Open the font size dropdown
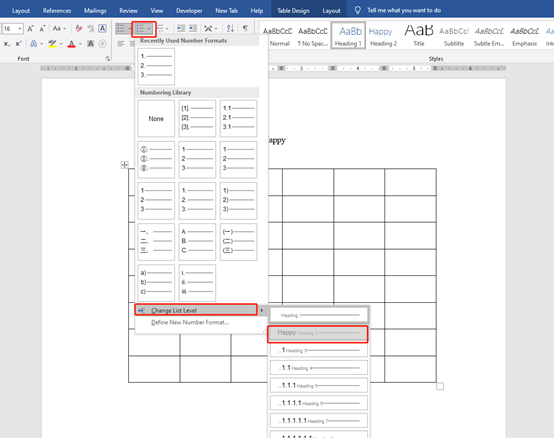The height and width of the screenshot is (438, 554). pyautogui.click(x=20, y=29)
